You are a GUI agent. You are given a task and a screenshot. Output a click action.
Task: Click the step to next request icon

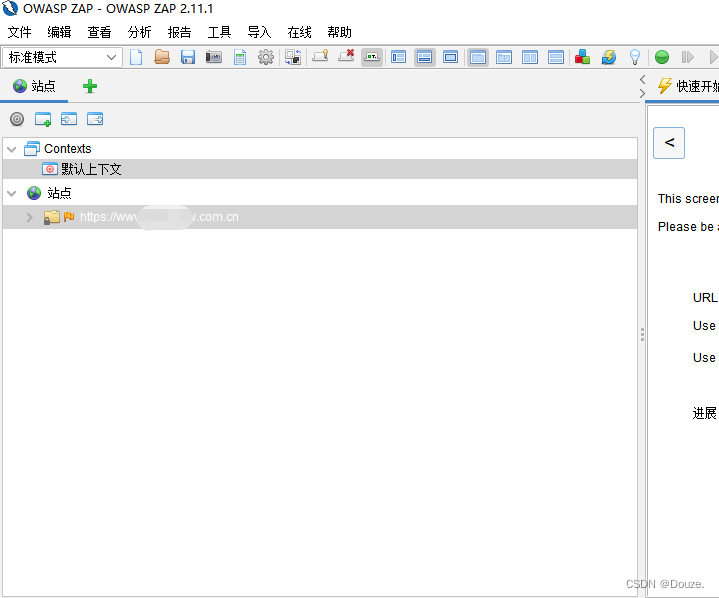coord(688,57)
